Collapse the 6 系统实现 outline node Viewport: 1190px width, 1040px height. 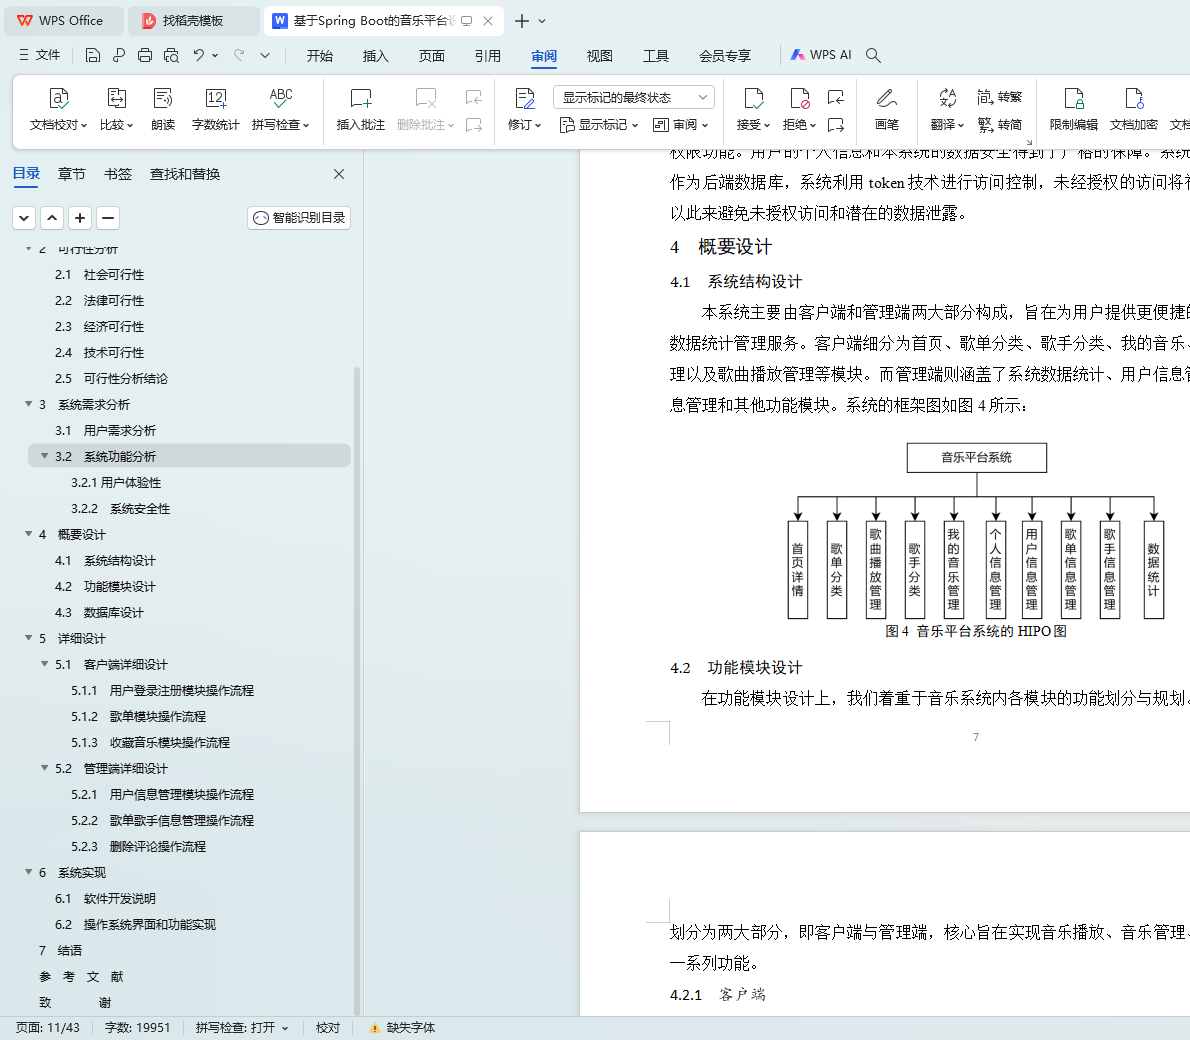pyautogui.click(x=29, y=872)
